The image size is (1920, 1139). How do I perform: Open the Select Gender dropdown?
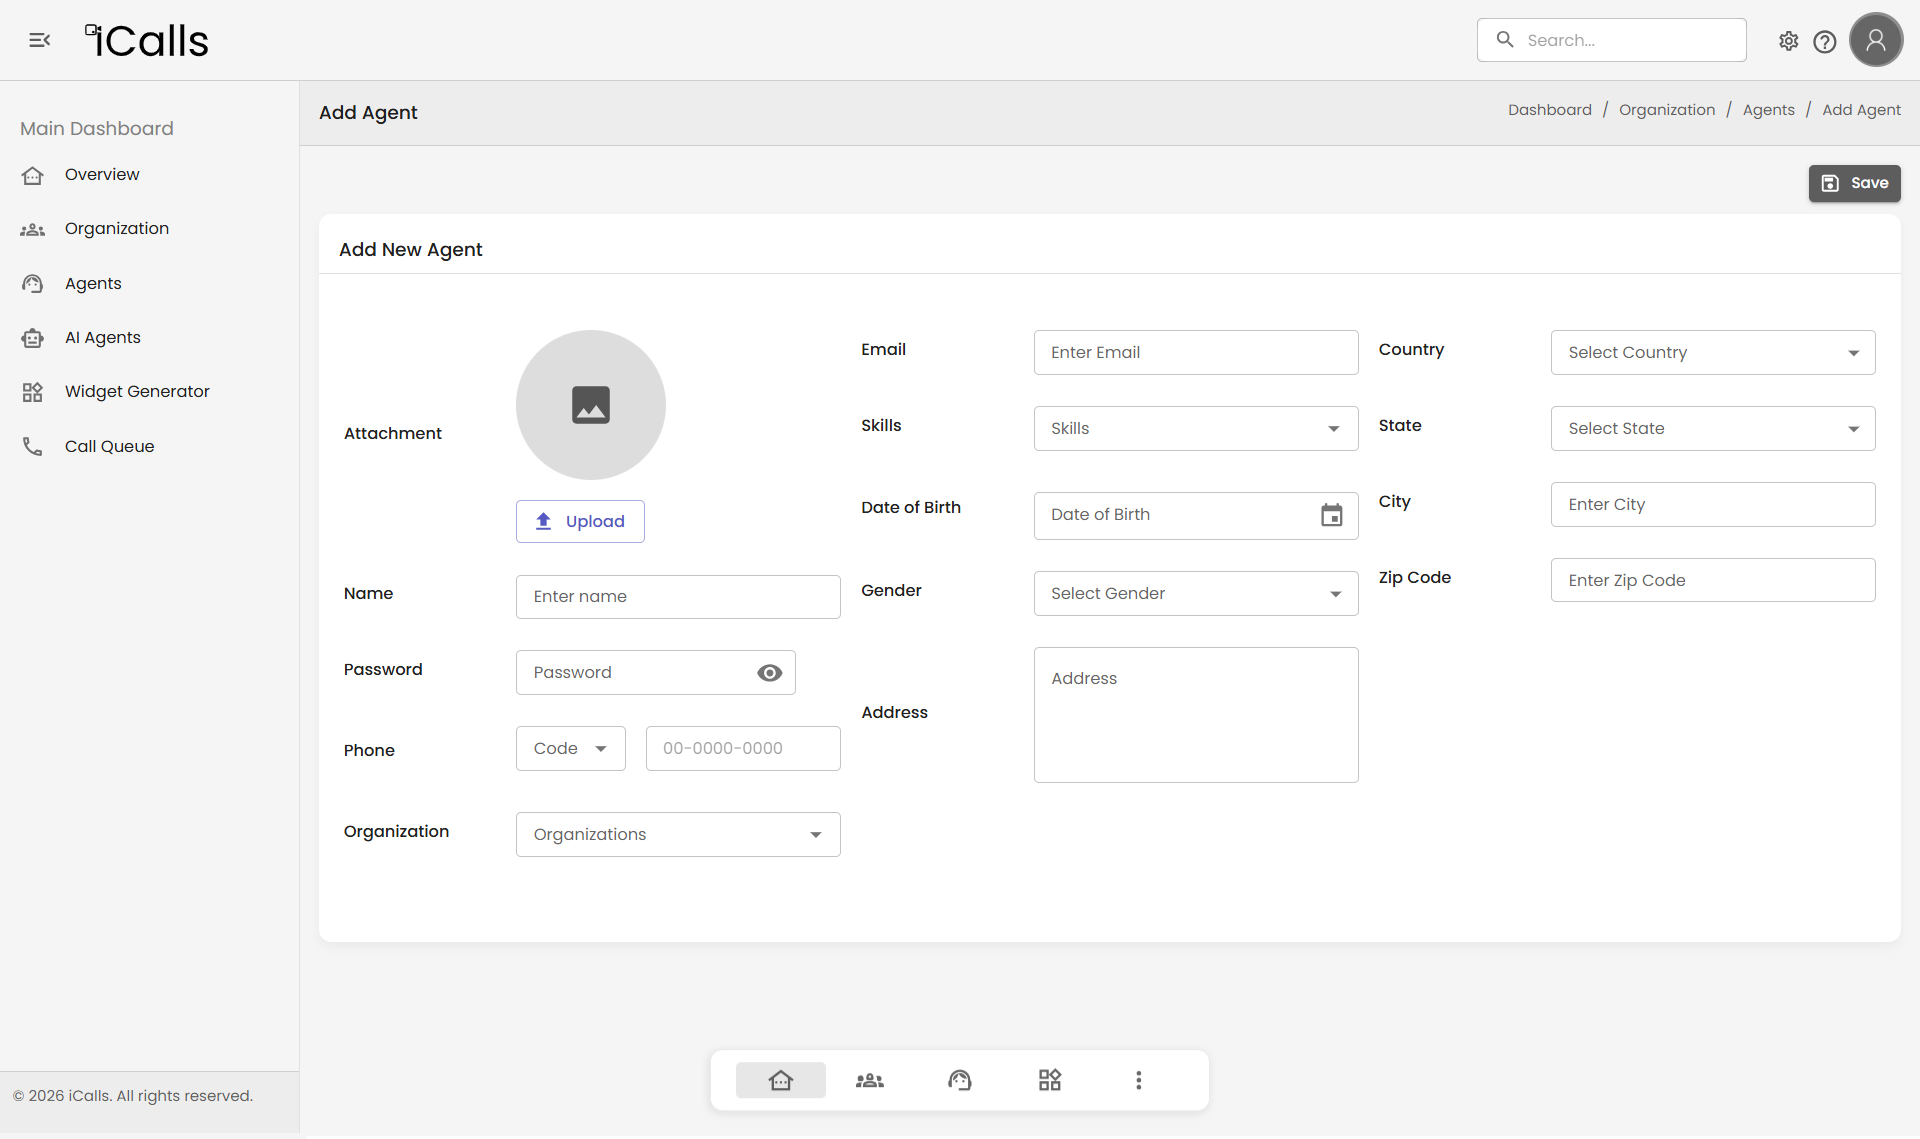click(1195, 594)
